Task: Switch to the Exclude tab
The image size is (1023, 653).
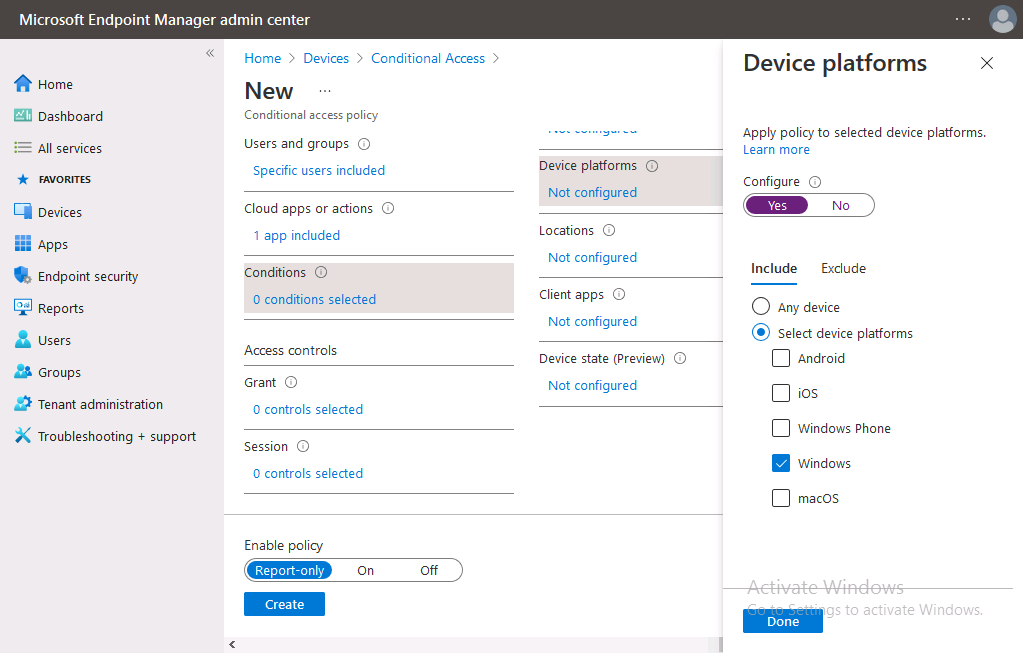Action: (843, 268)
